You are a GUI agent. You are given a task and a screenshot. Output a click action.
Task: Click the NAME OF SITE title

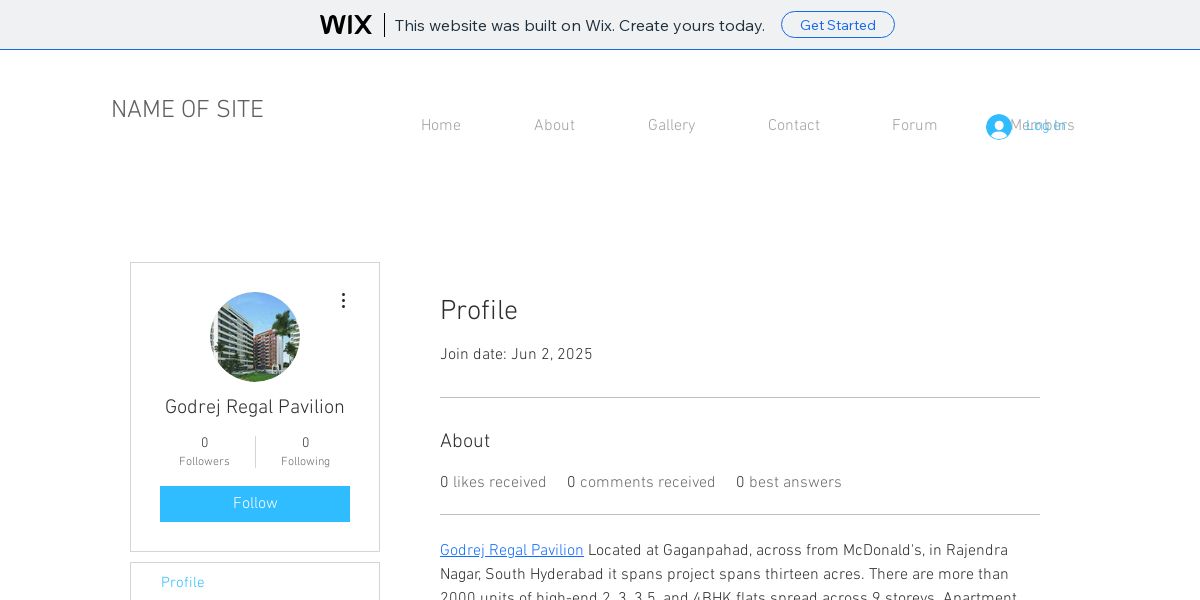click(187, 110)
